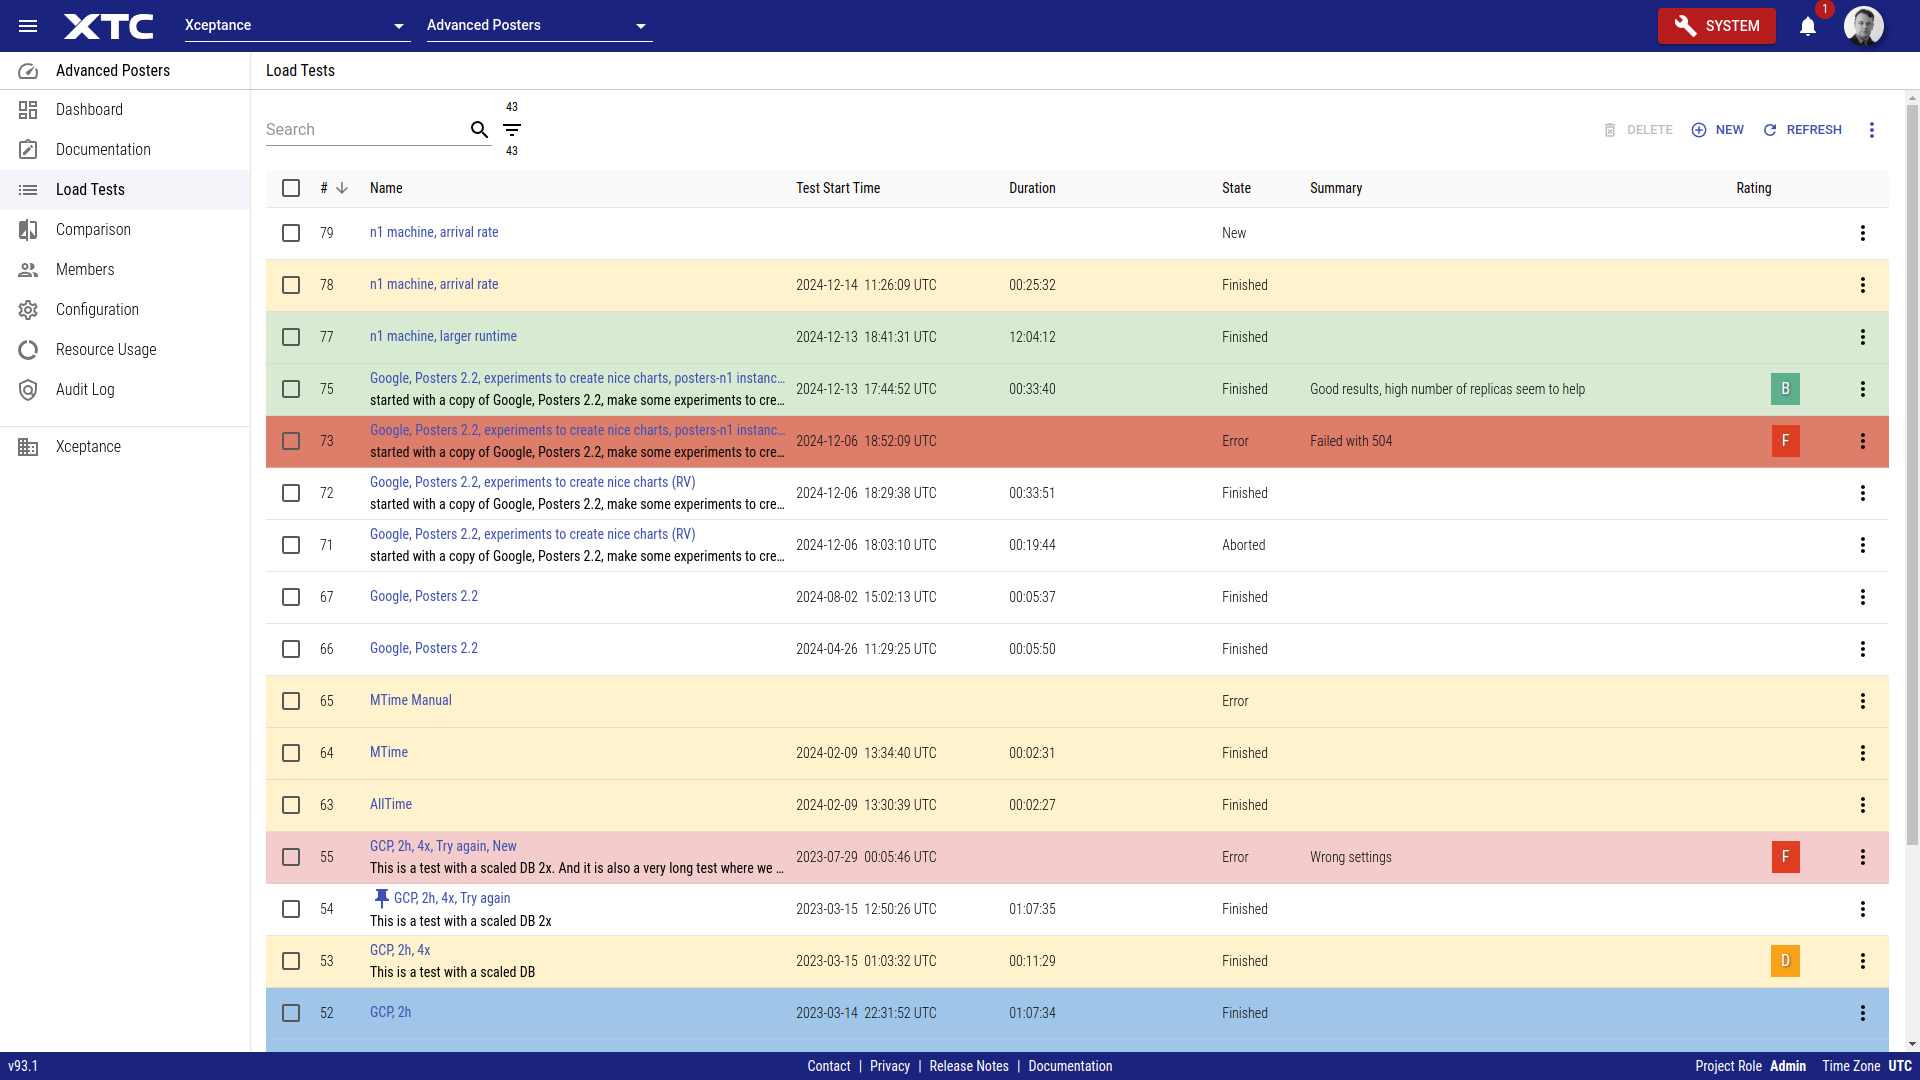
Task: Open Audit Log sidebar item
Action: pos(85,390)
